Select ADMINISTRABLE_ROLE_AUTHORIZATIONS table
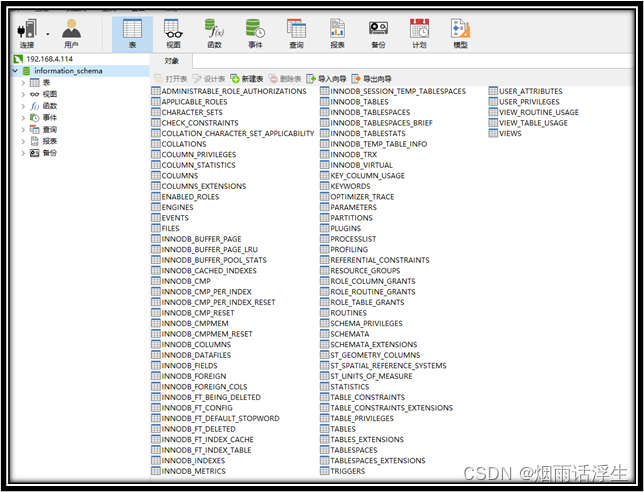Screen dimensions: 644x492 [x=229, y=91]
